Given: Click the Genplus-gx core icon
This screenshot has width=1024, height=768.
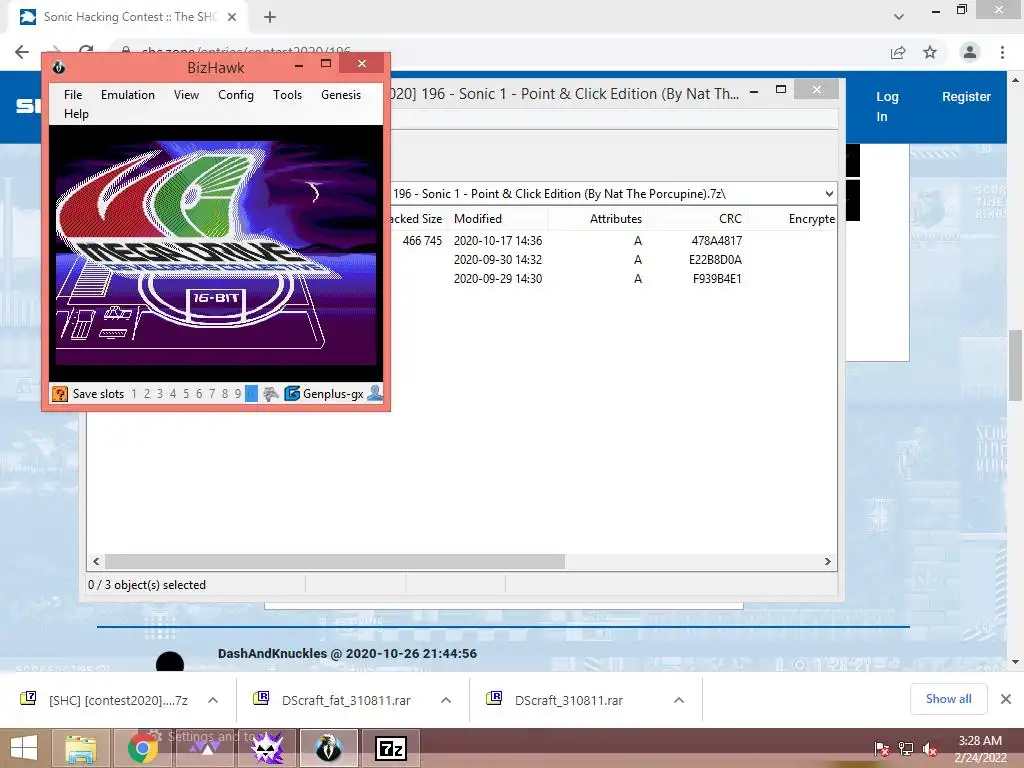Looking at the screenshot, I should point(292,394).
